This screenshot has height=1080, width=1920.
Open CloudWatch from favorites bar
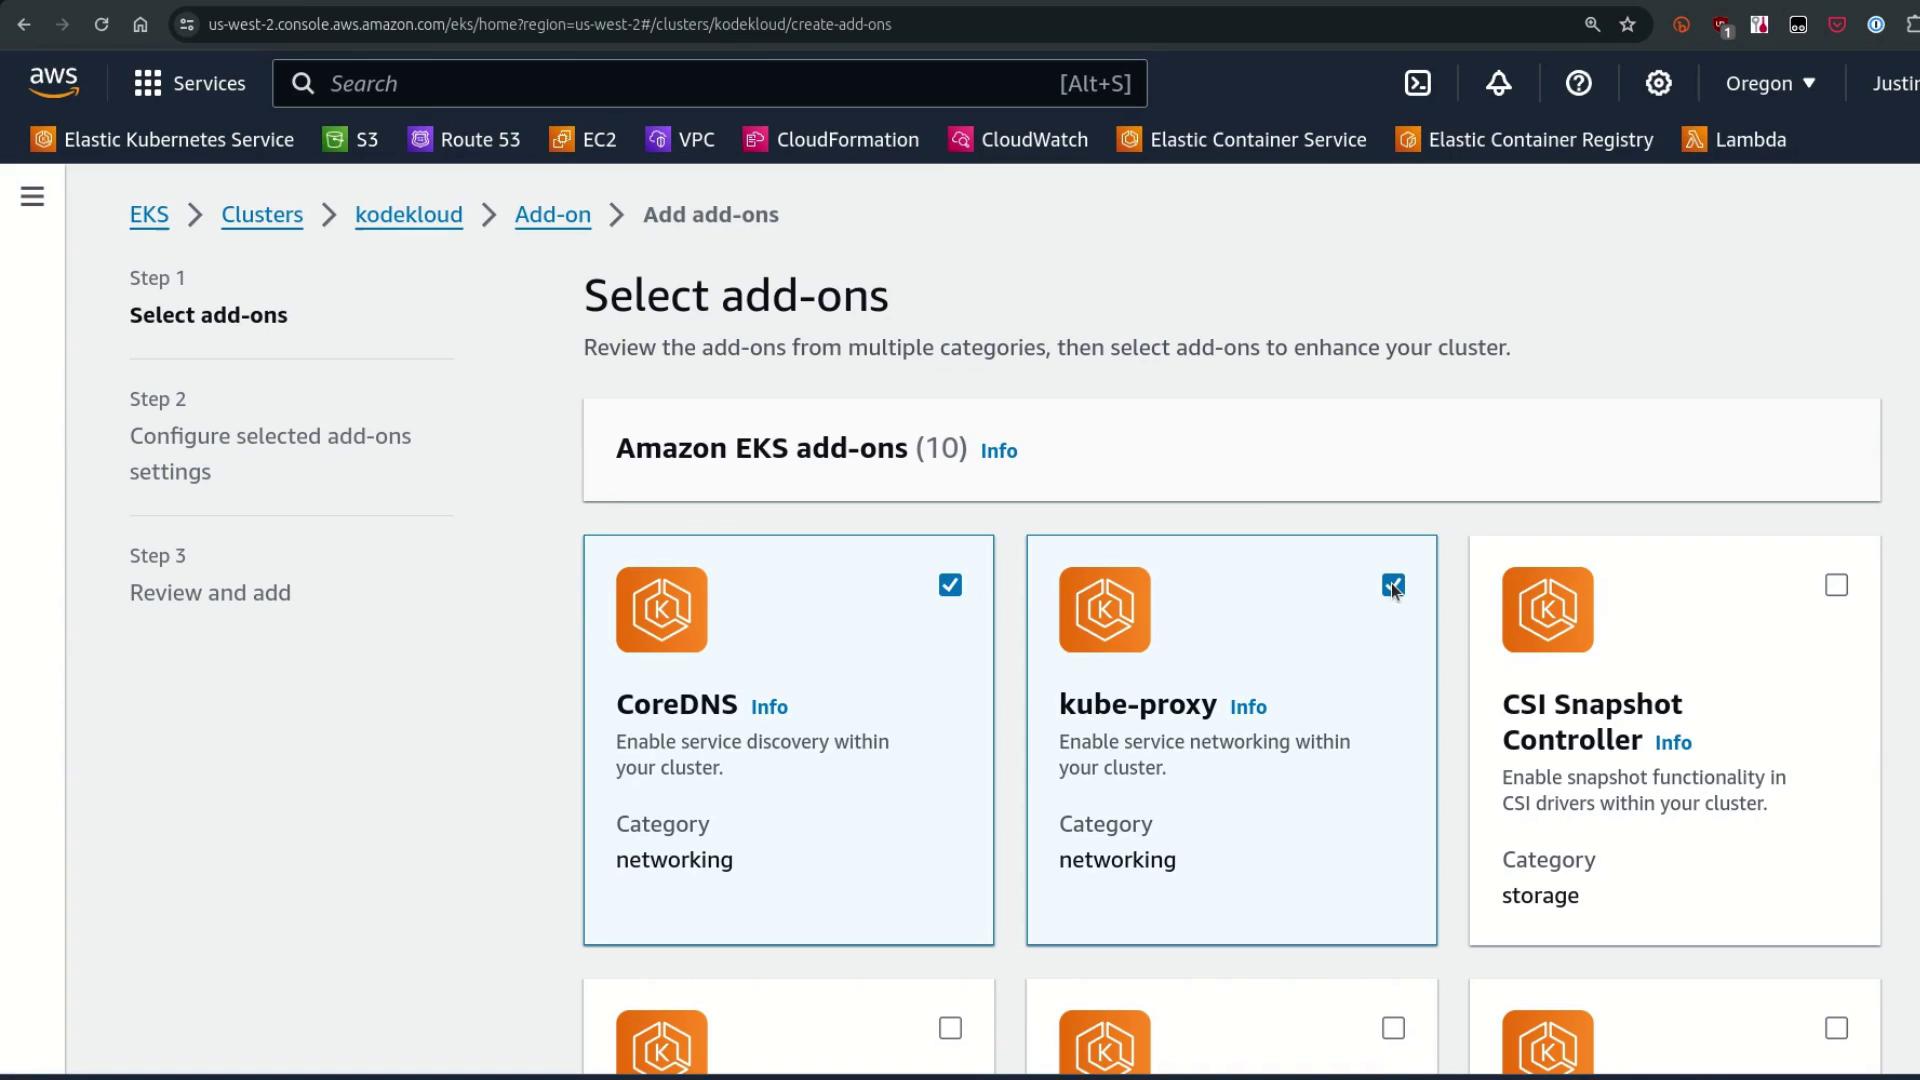point(1018,139)
